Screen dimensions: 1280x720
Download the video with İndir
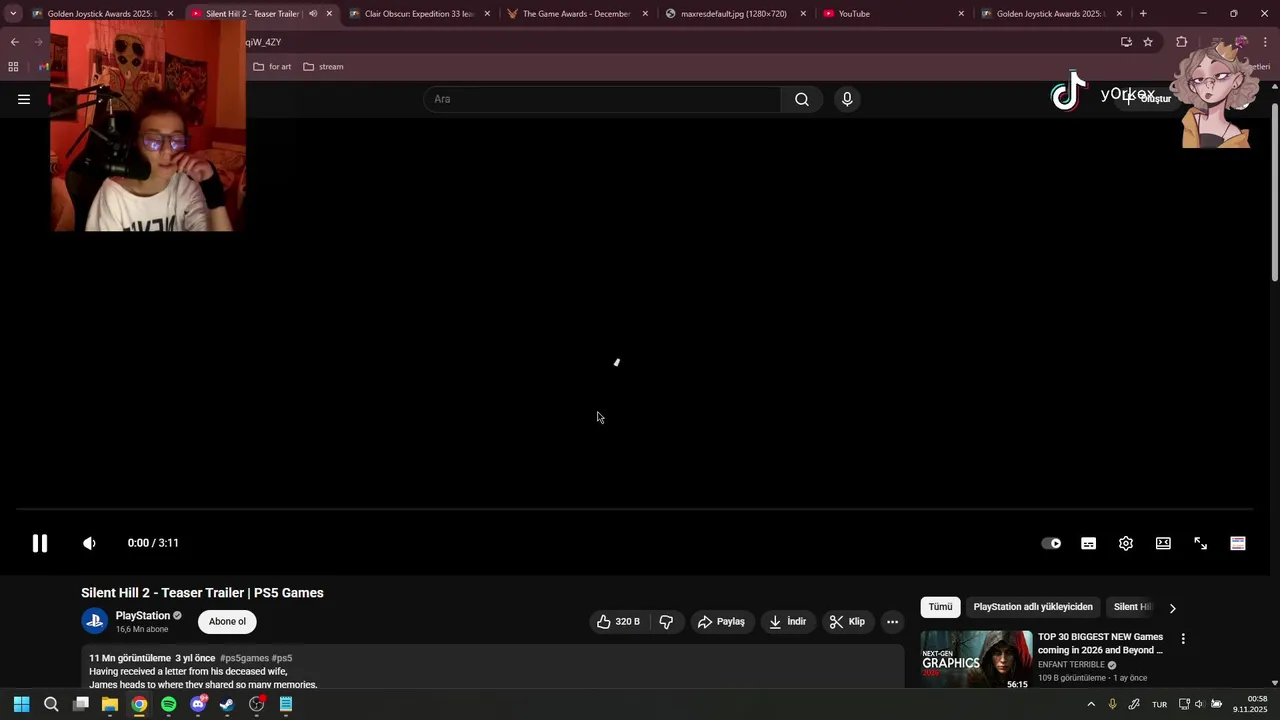coord(787,622)
